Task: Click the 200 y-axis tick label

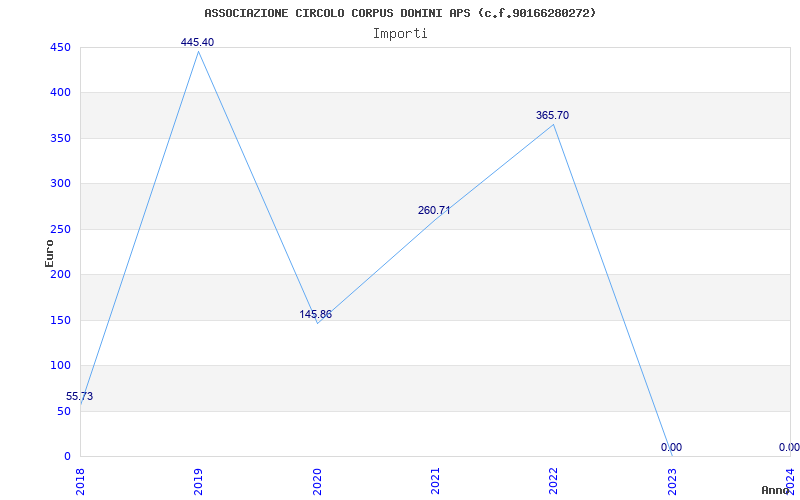Action: click(60, 274)
